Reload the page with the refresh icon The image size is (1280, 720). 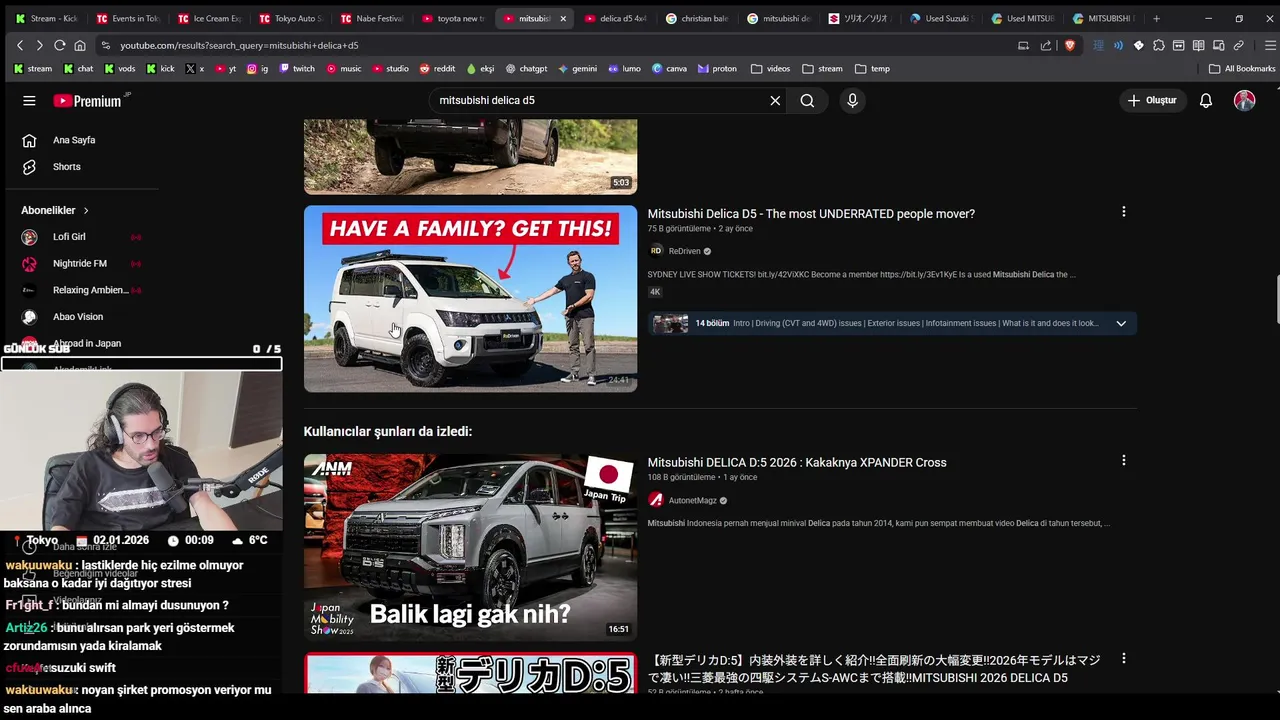coord(60,45)
